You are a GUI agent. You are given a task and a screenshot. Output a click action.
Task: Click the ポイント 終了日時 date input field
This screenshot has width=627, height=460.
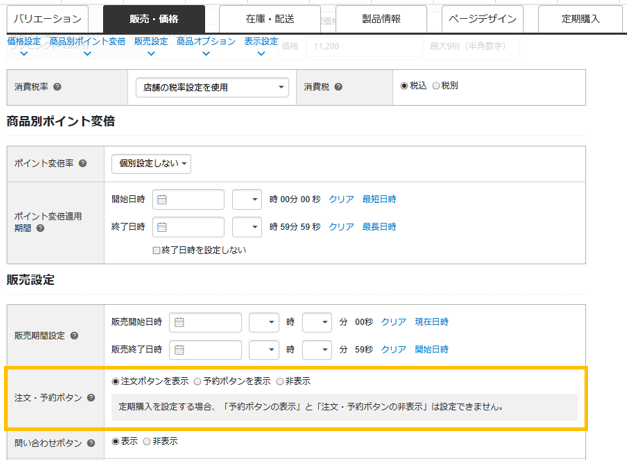[x=189, y=227]
